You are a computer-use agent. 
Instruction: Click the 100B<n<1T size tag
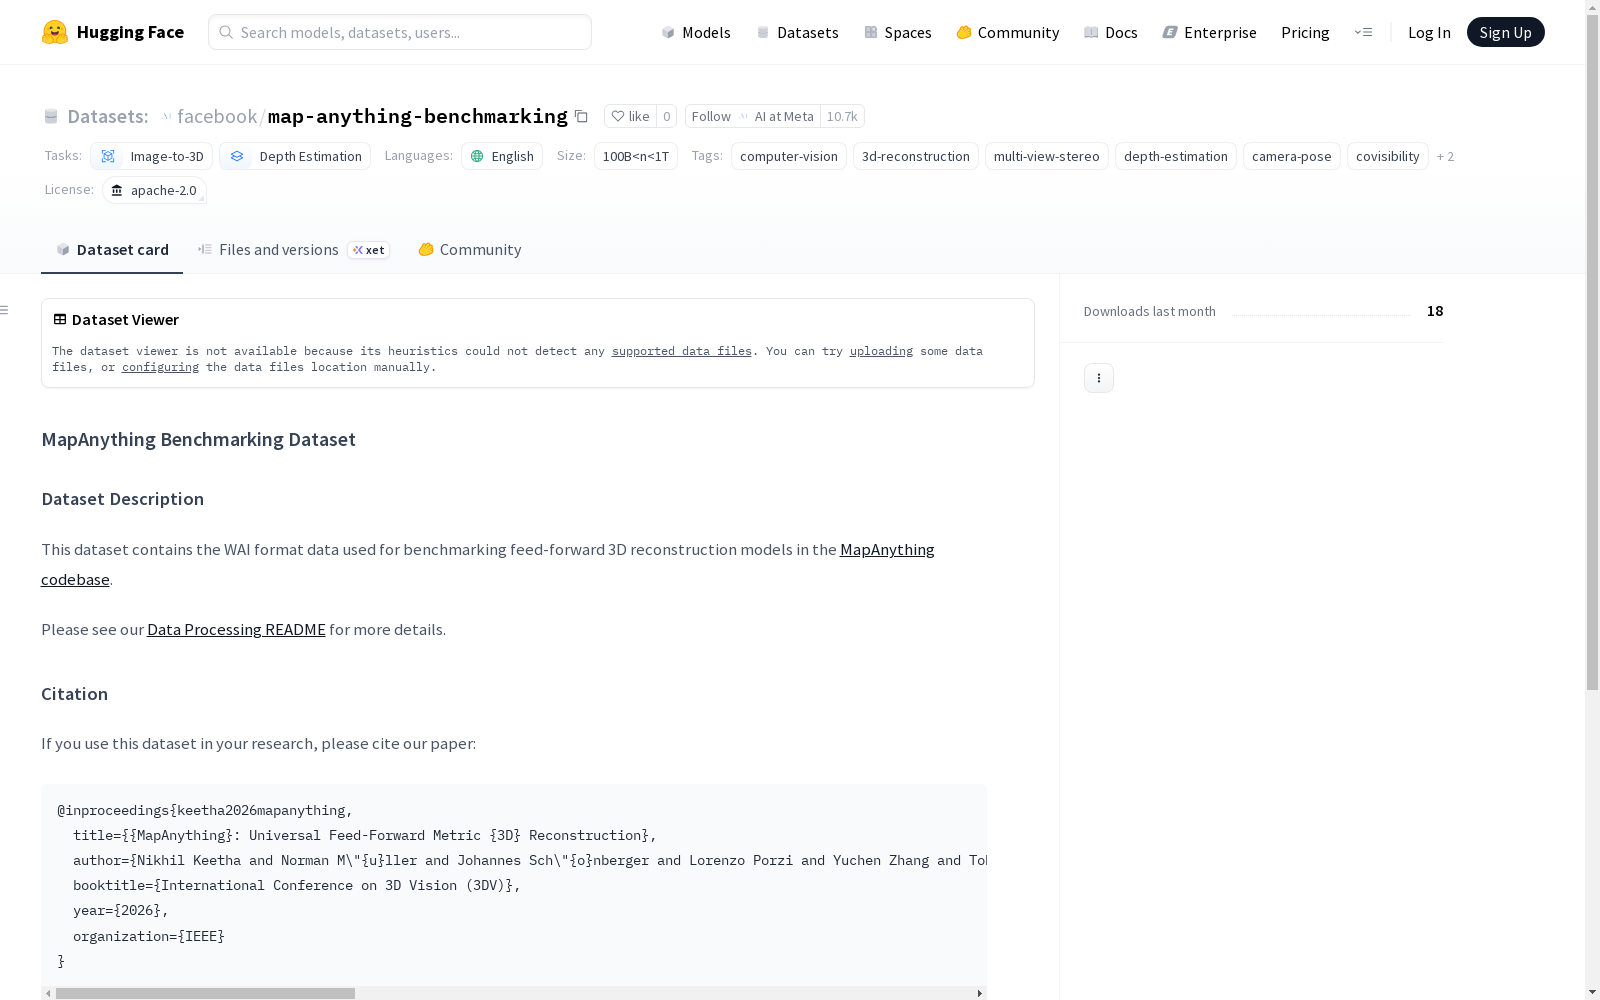tap(636, 156)
